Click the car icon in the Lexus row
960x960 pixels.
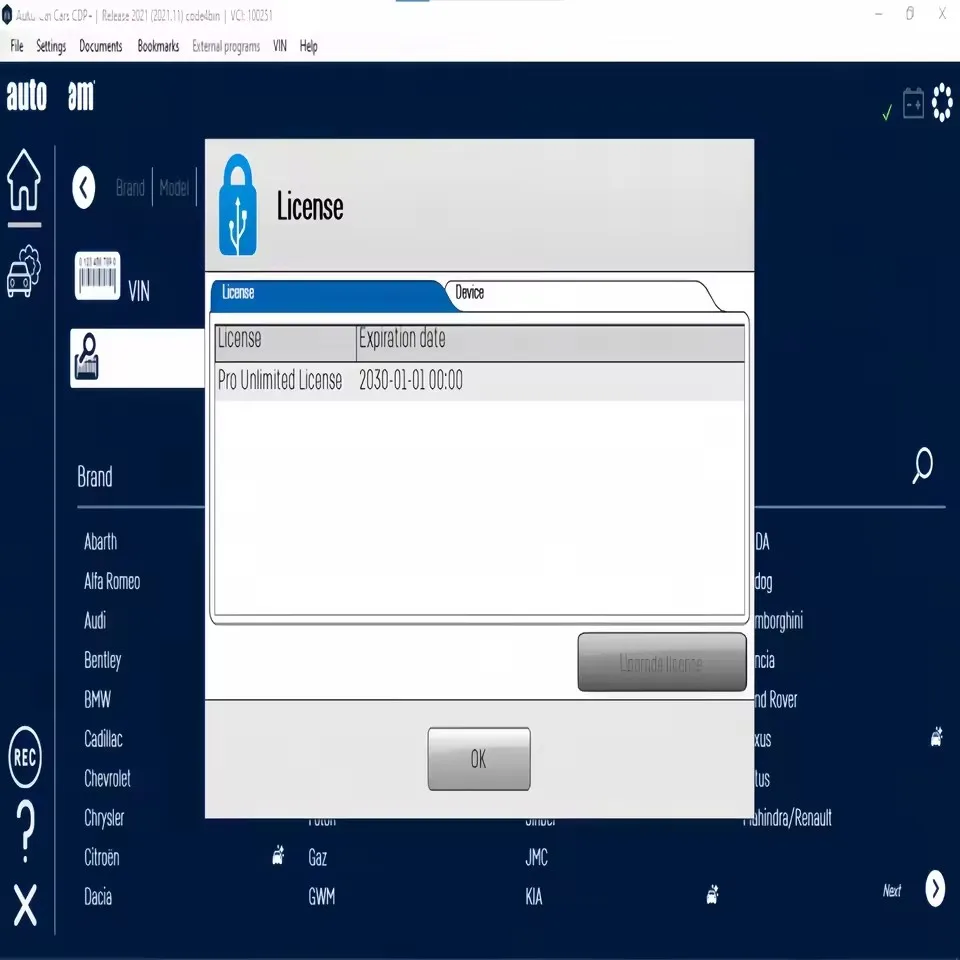click(x=937, y=737)
